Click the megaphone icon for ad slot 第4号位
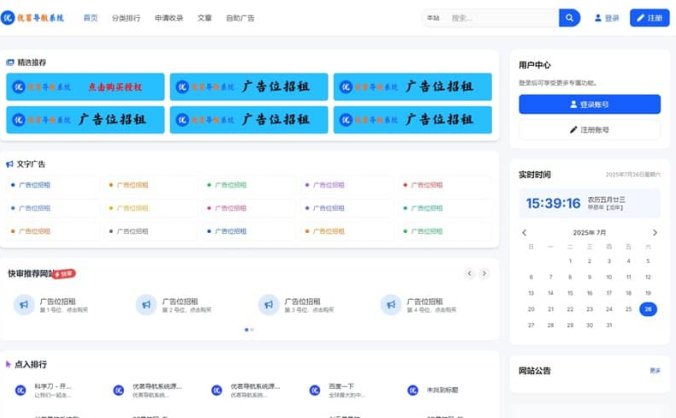Screen dimensions: 676x418 [391, 305]
